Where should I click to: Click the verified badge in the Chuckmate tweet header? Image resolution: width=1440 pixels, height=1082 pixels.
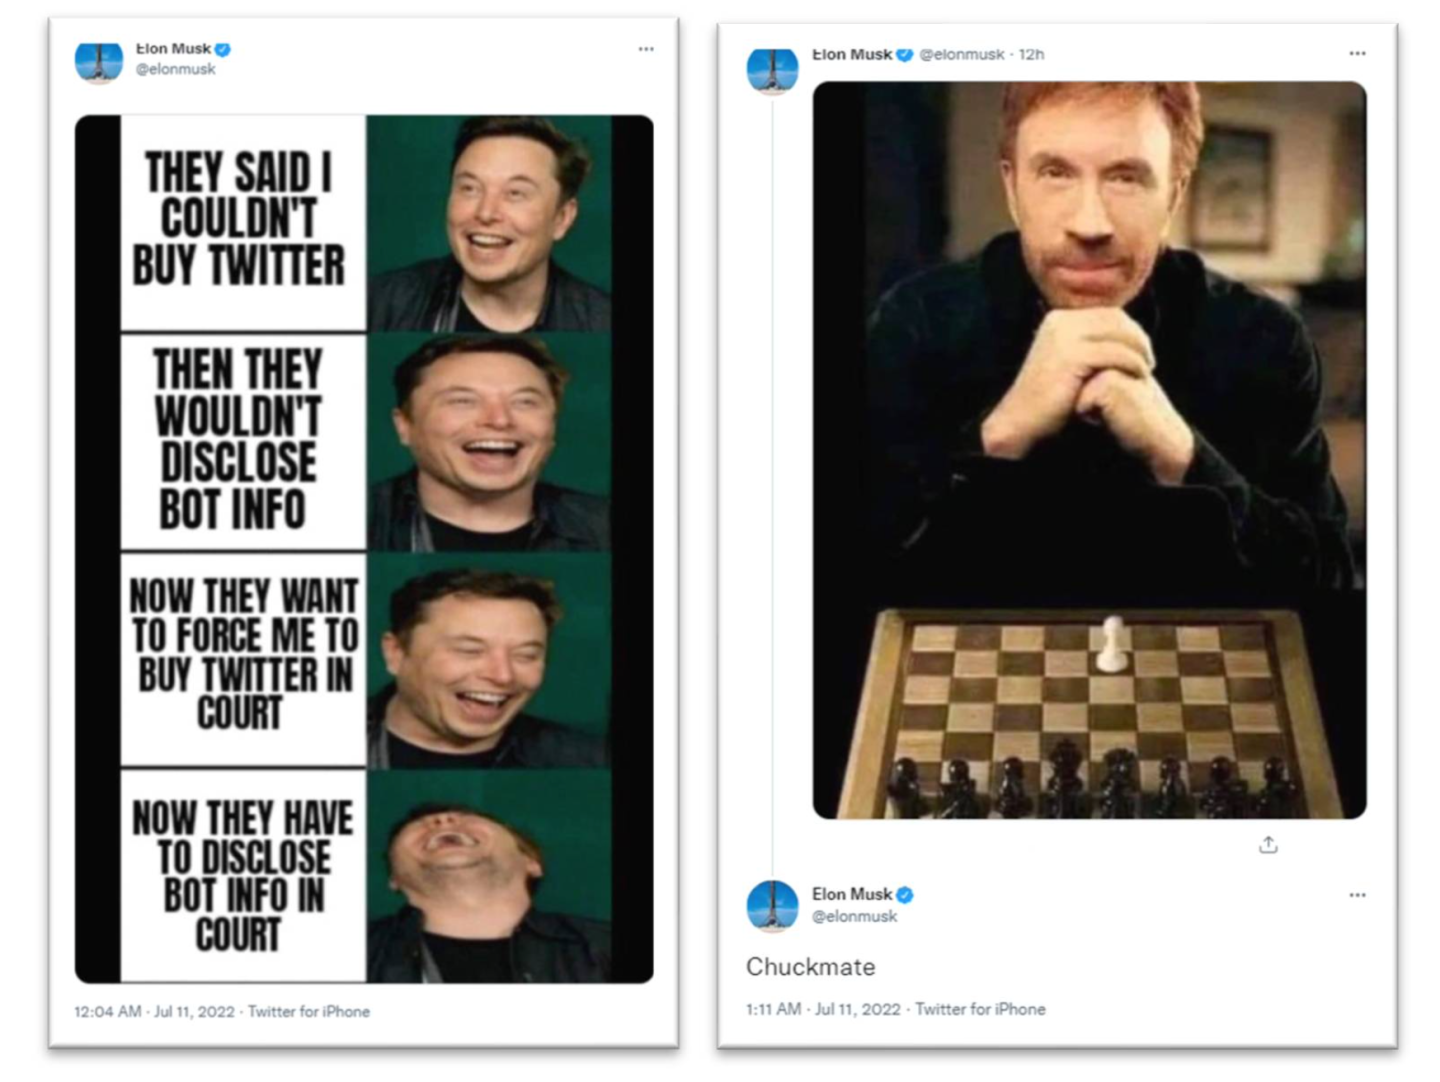click(905, 894)
